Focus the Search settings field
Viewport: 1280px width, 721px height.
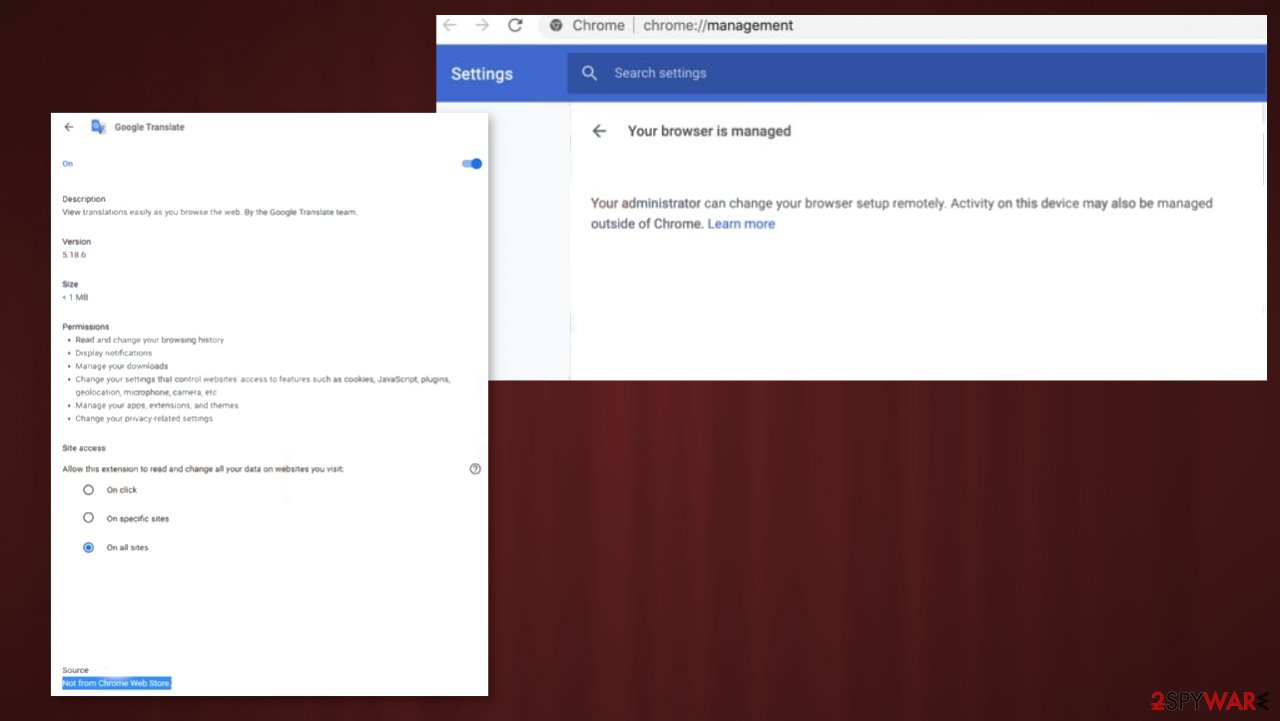pyautogui.click(x=916, y=73)
